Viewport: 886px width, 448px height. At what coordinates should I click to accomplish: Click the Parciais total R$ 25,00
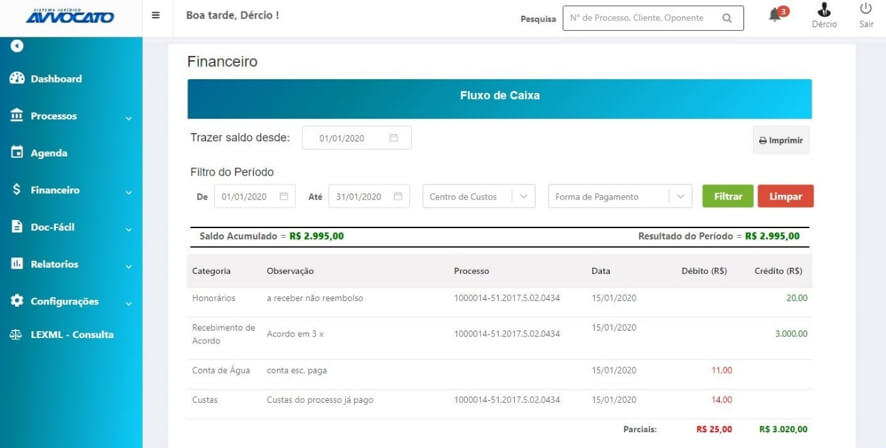(x=714, y=429)
